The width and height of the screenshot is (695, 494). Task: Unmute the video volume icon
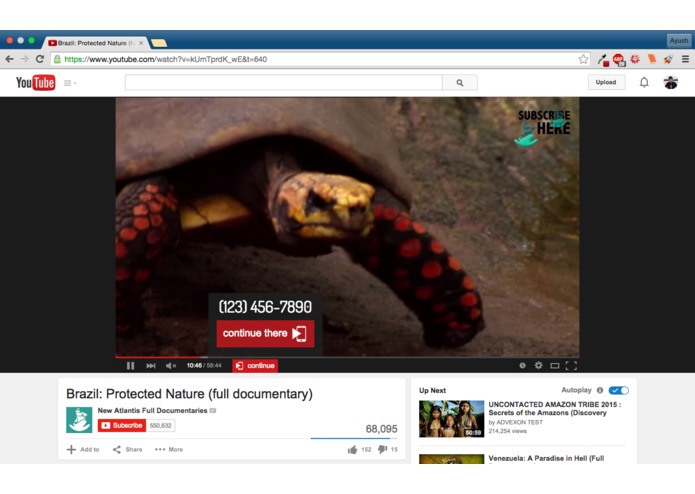click(x=171, y=366)
